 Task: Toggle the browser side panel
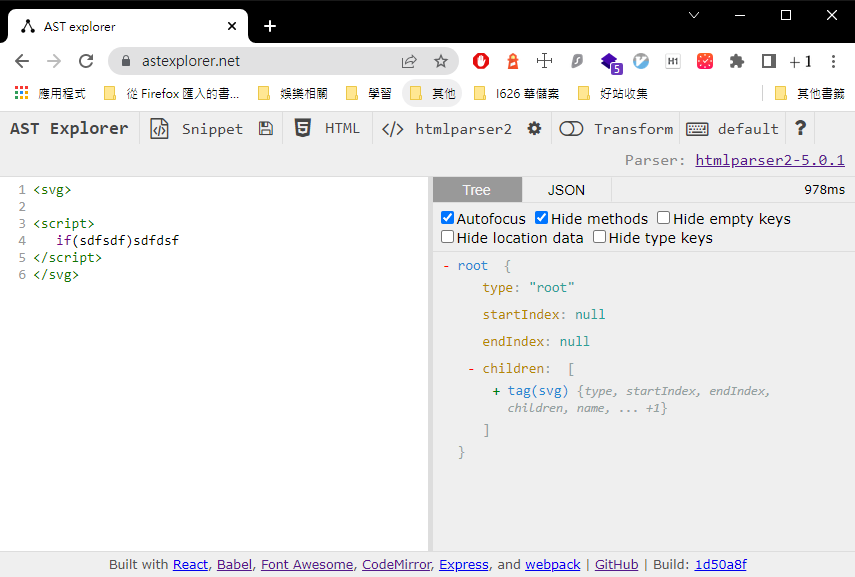click(x=769, y=61)
